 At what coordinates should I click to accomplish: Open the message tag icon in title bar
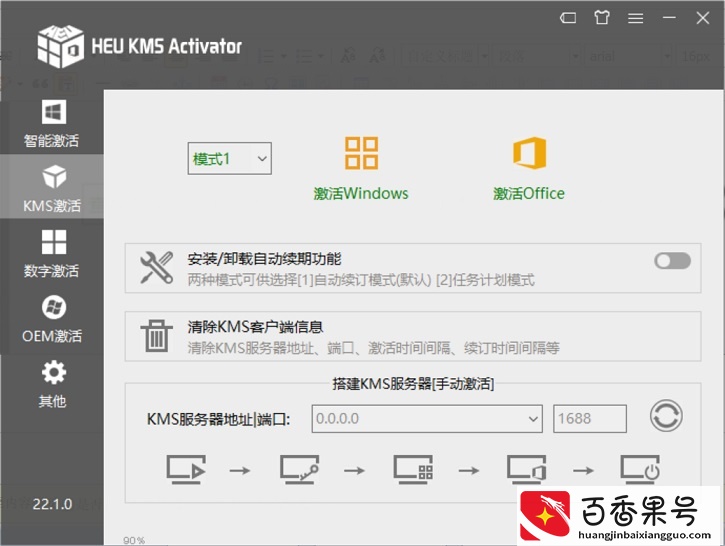(x=568, y=18)
